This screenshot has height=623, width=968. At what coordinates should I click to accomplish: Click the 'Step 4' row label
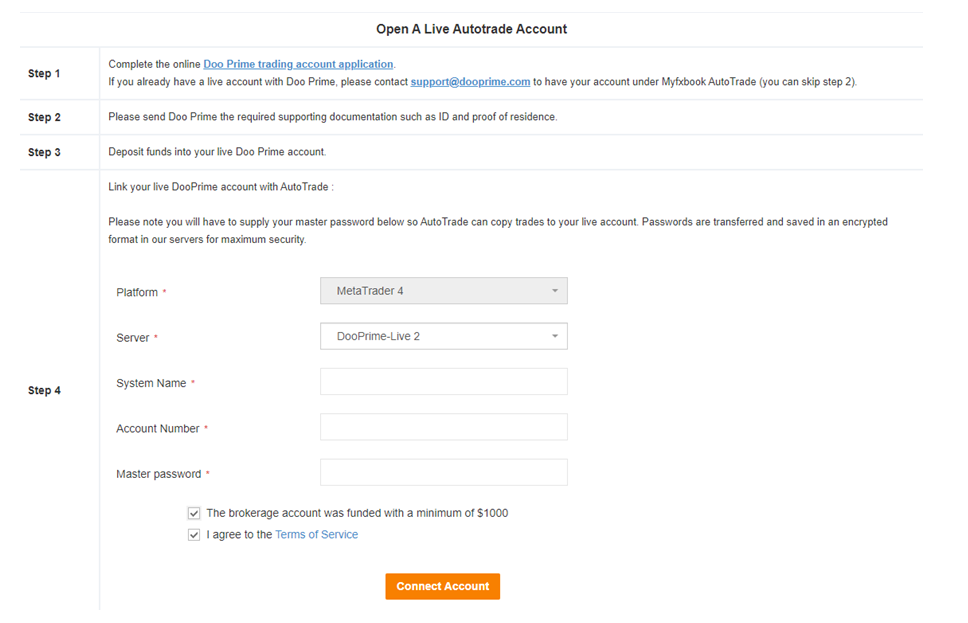pos(44,390)
